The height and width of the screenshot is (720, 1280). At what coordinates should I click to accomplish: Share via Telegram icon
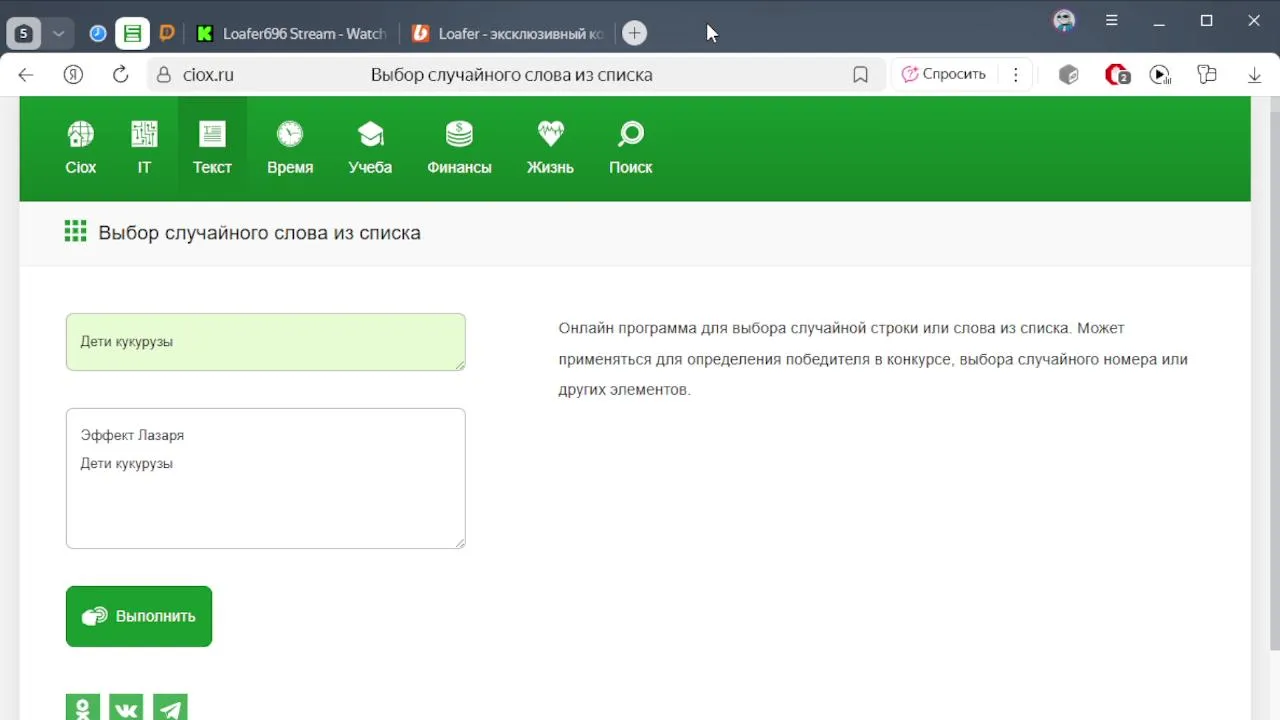pos(170,708)
